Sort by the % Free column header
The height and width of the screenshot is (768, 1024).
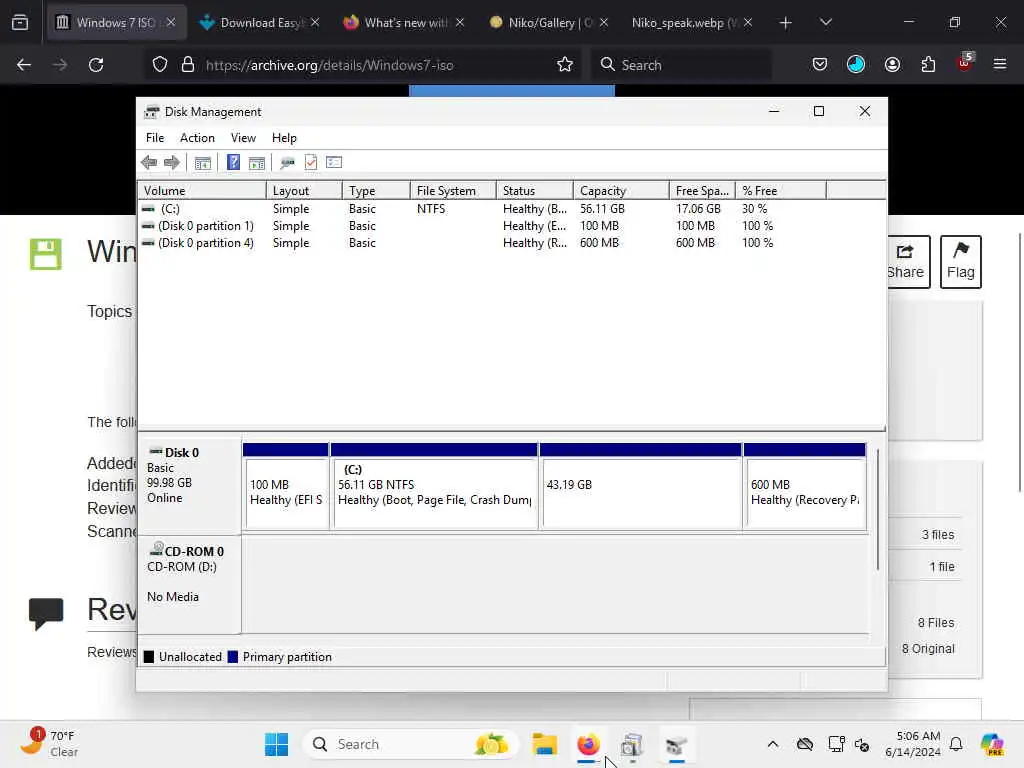pos(780,191)
